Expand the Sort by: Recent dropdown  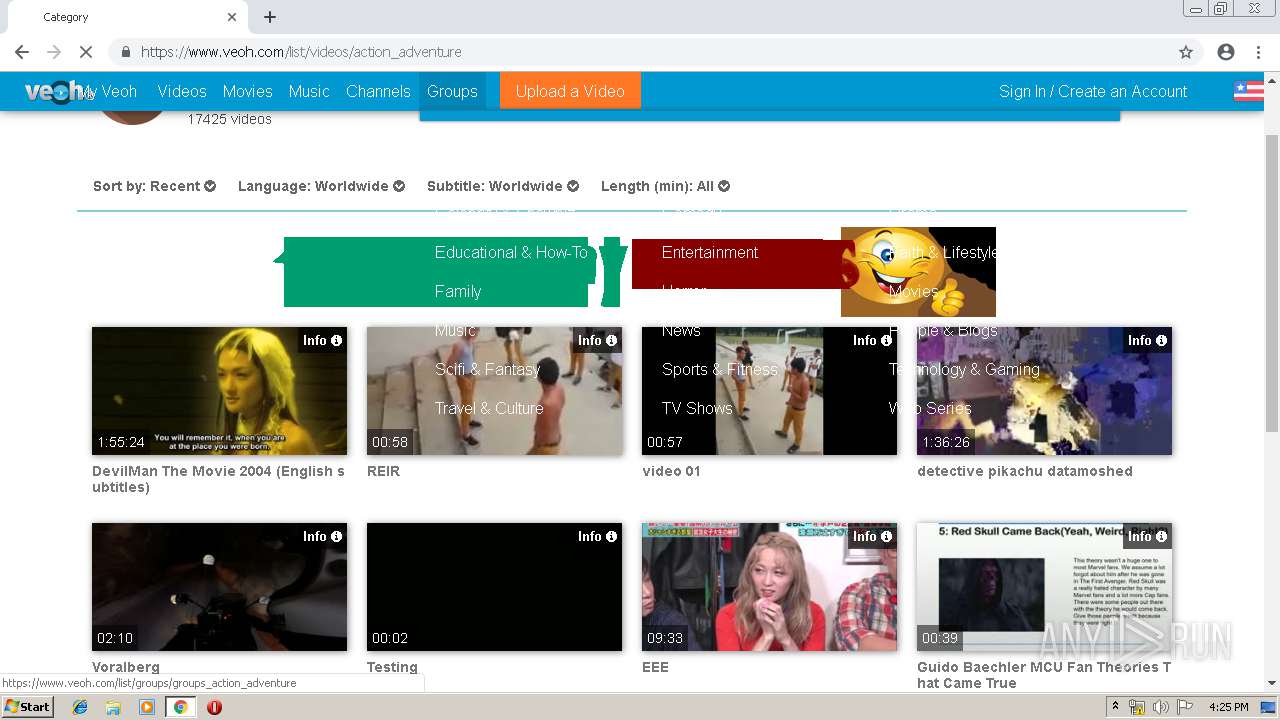coord(154,186)
